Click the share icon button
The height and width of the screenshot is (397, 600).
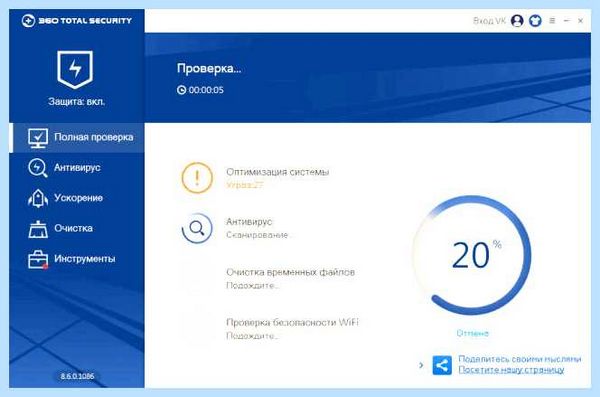pos(442,365)
